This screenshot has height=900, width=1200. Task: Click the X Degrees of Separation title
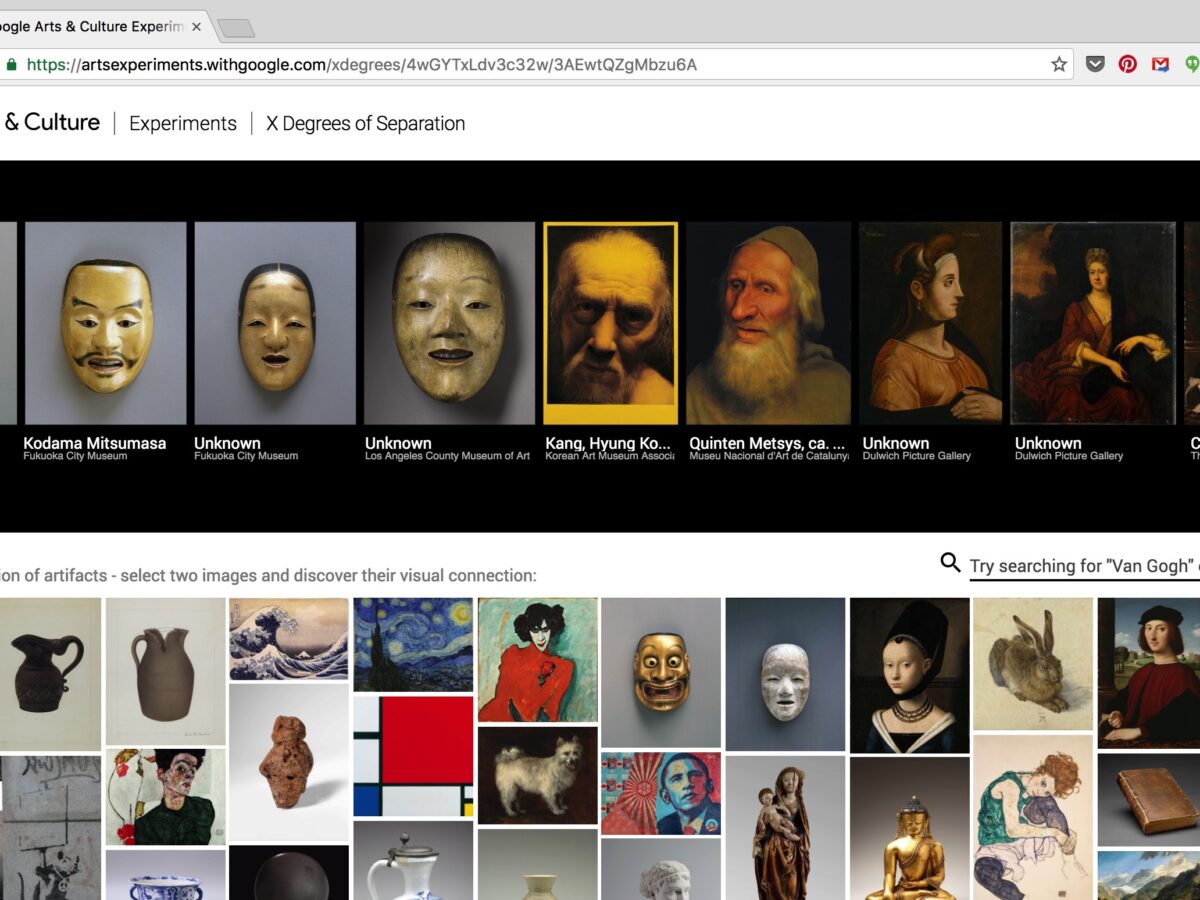(x=365, y=123)
